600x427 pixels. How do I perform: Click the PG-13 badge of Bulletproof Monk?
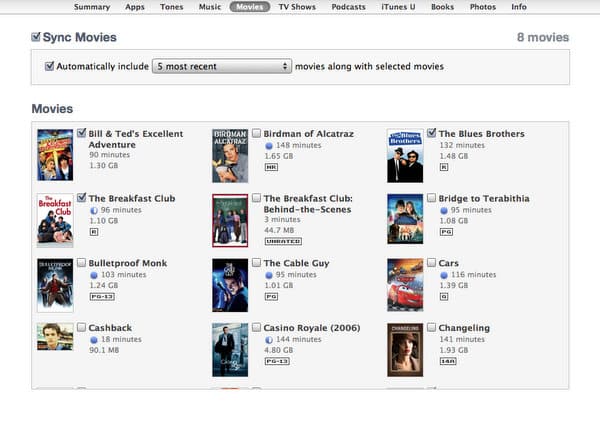click(x=102, y=297)
